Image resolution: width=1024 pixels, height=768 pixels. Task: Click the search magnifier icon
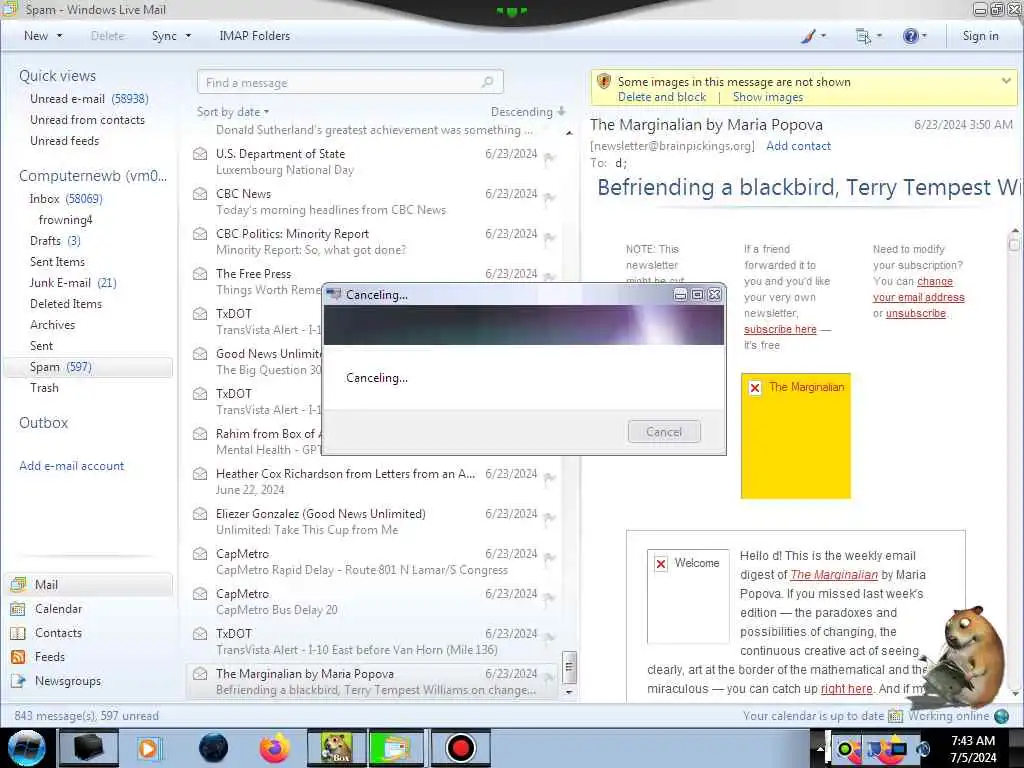pyautogui.click(x=487, y=82)
